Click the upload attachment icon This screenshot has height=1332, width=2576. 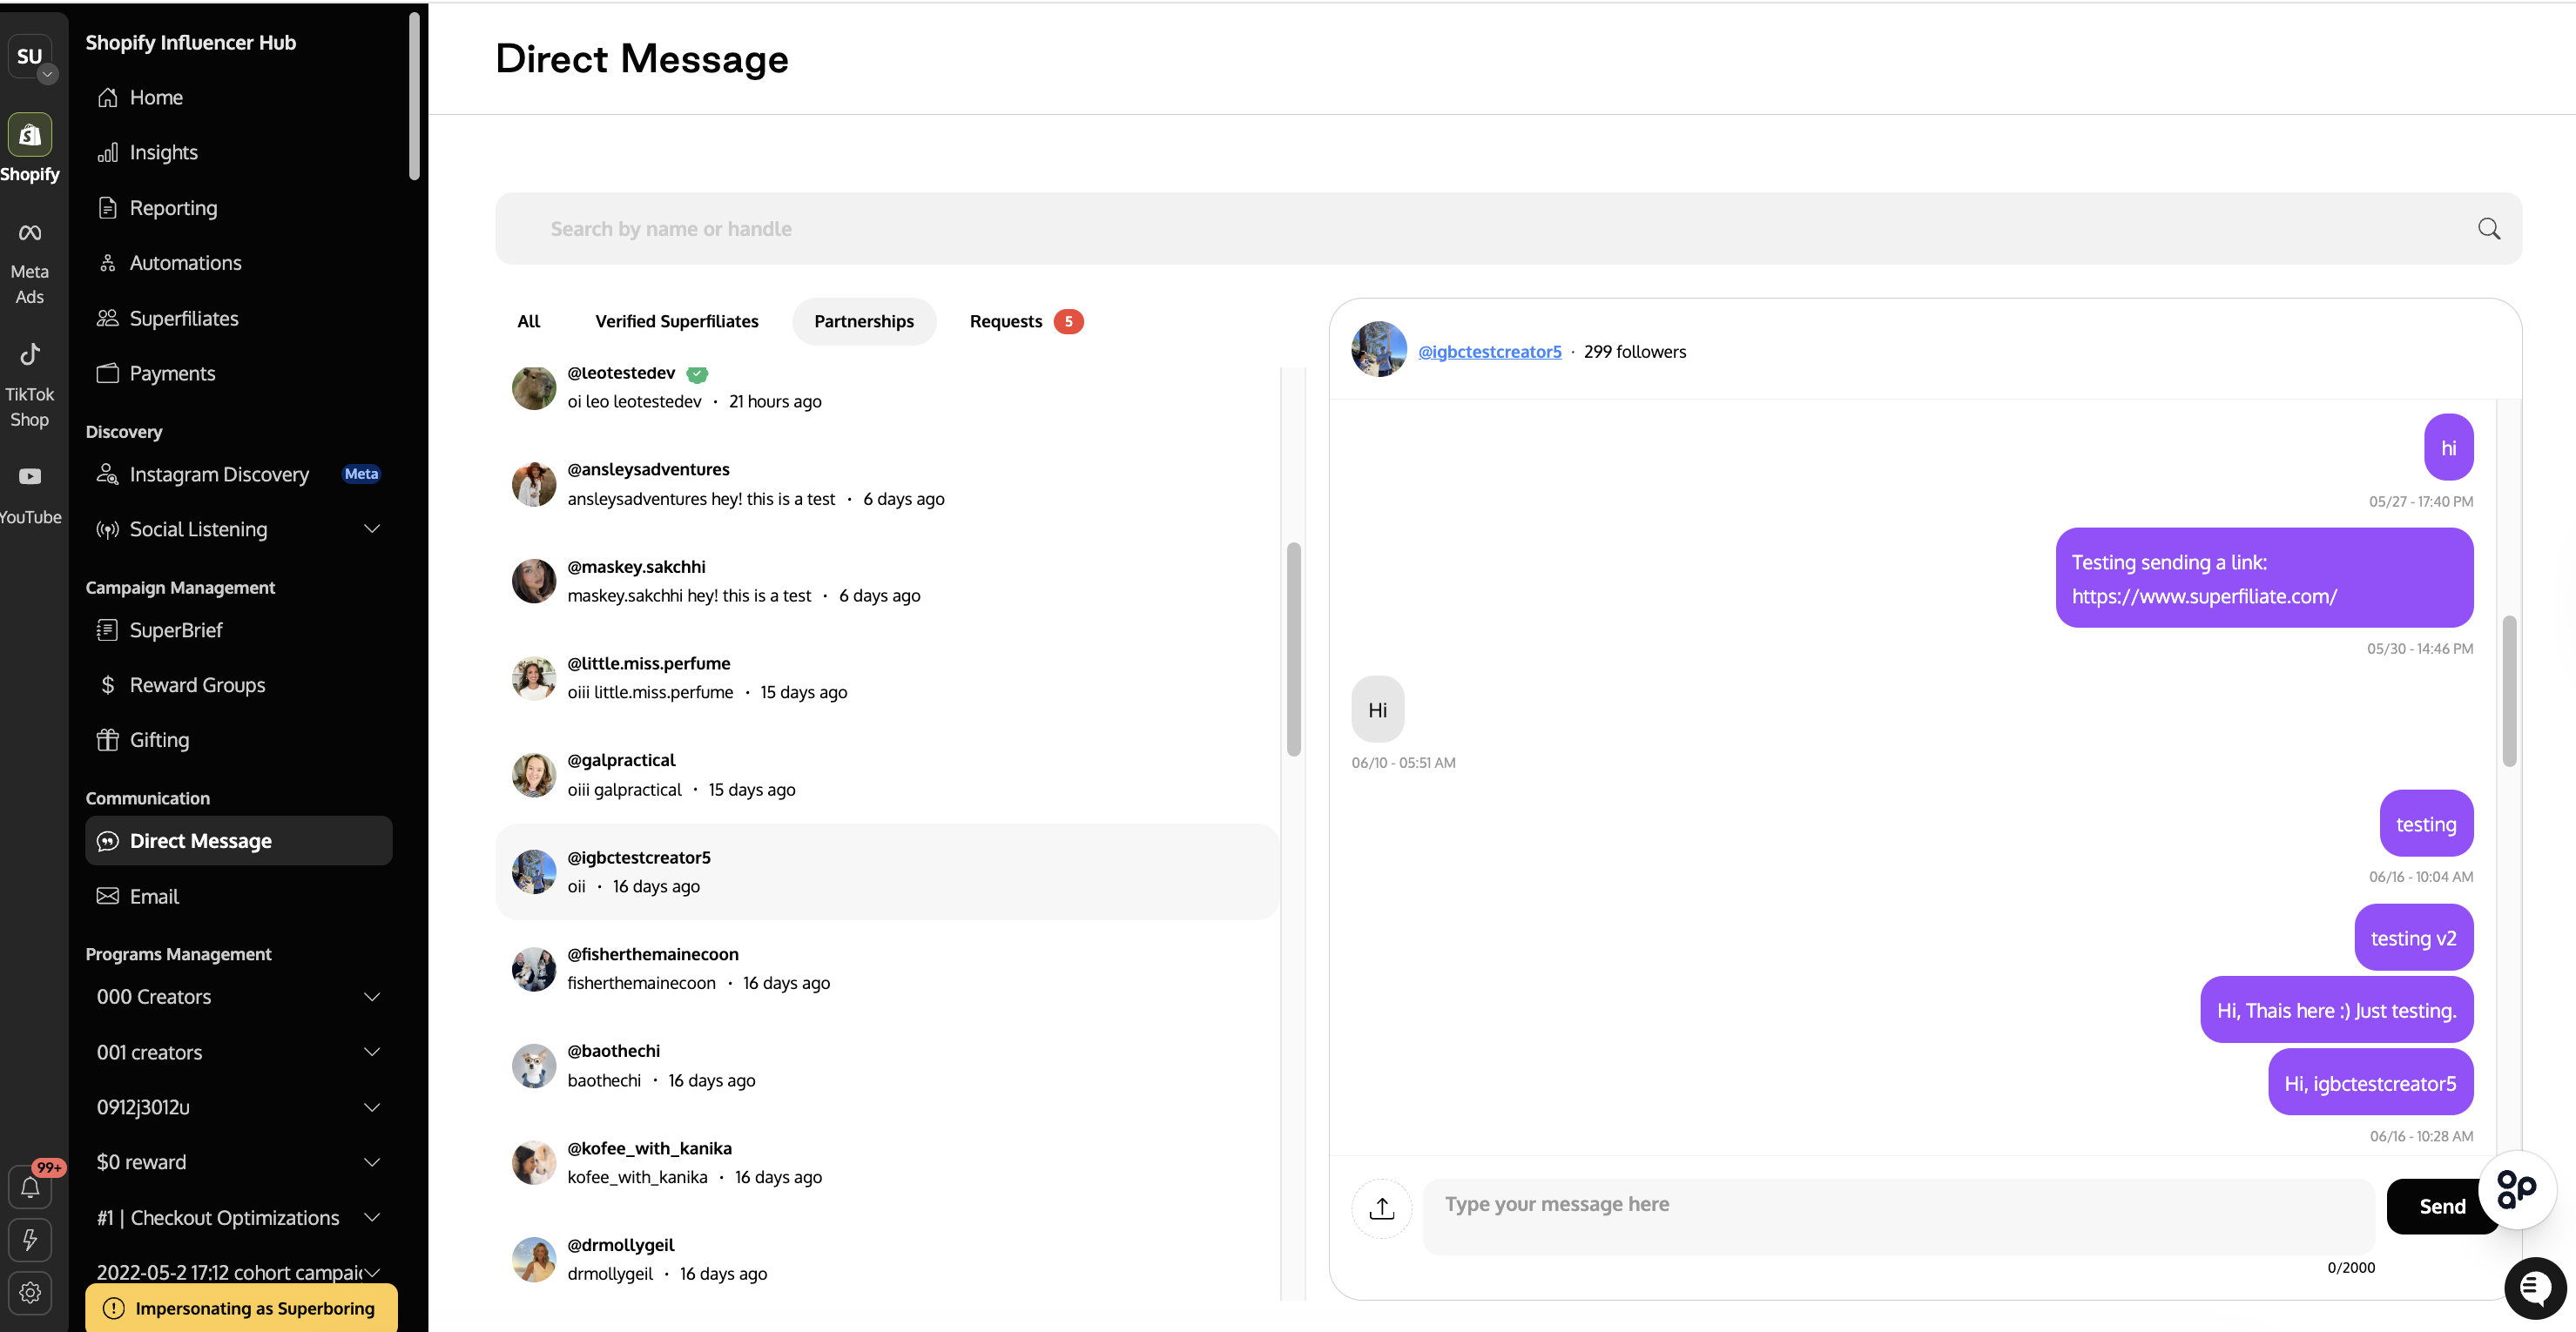pos(1381,1208)
